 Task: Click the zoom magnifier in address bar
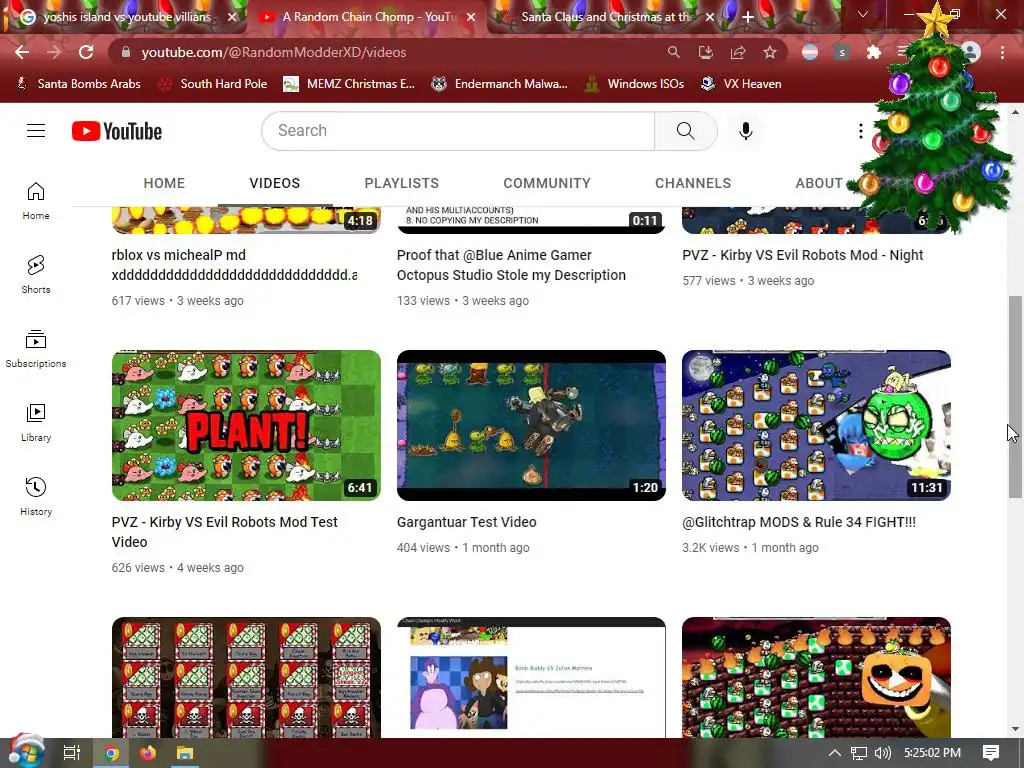(673, 52)
